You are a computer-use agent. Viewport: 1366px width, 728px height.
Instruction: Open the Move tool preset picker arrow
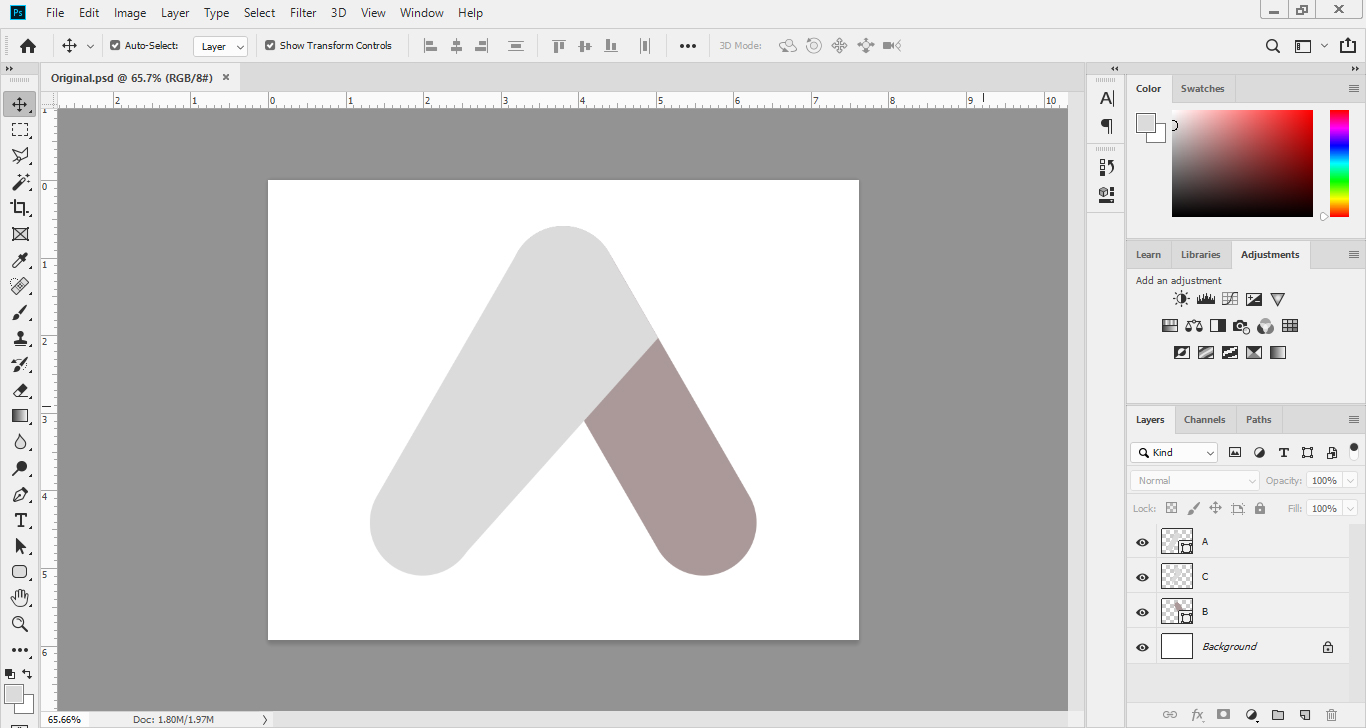[90, 46]
